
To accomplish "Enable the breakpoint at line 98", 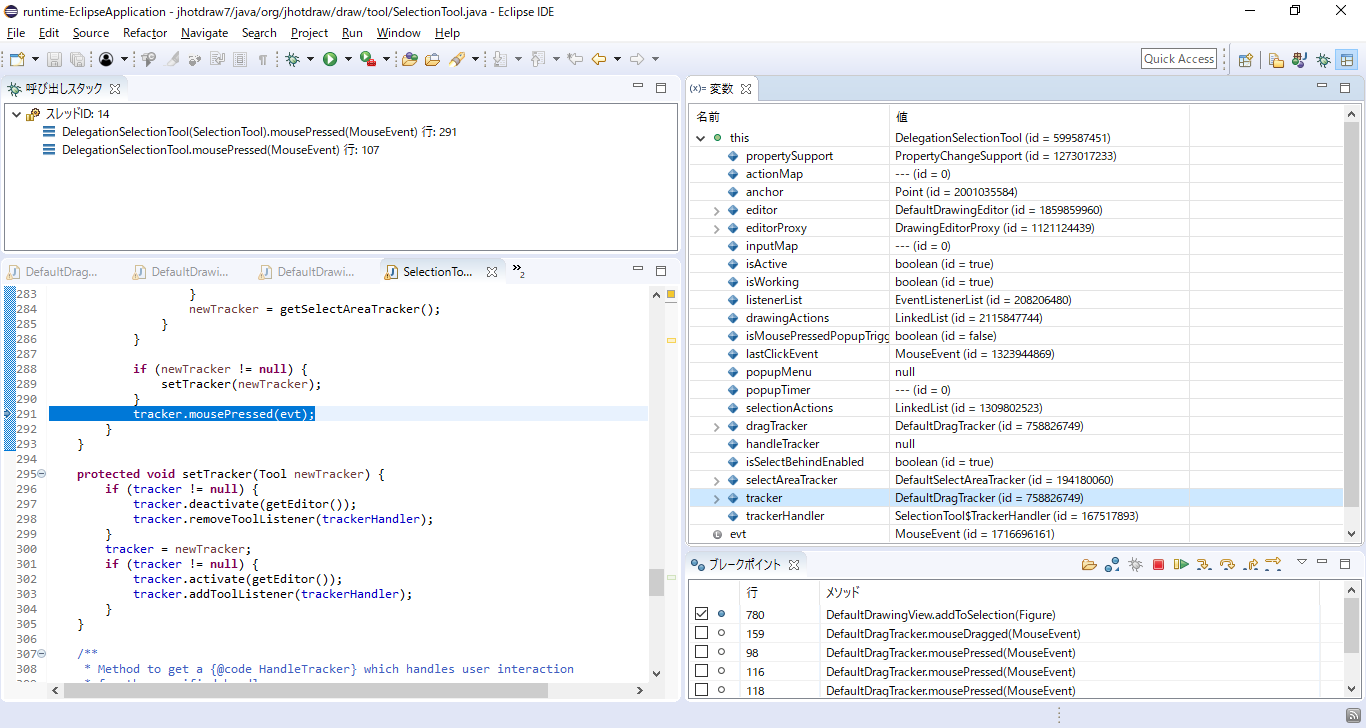I will 701,652.
